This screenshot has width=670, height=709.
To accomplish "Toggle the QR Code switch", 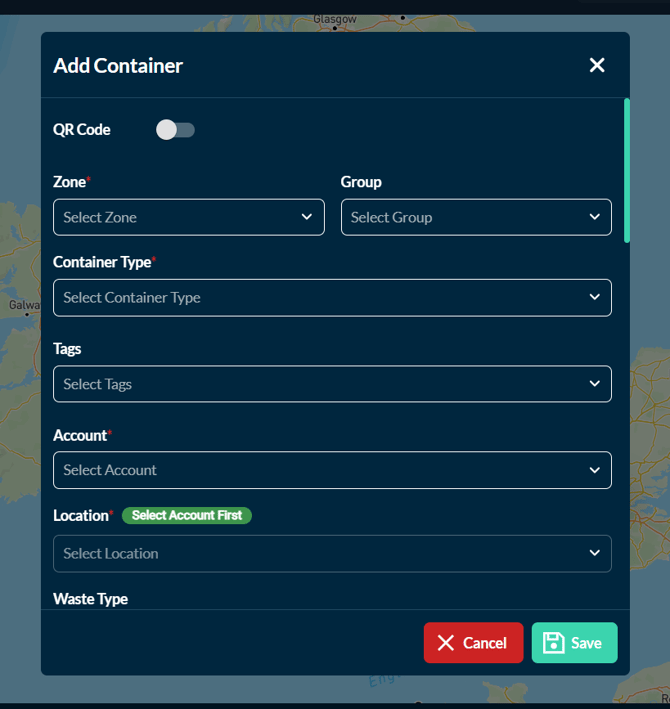I will click(175, 130).
